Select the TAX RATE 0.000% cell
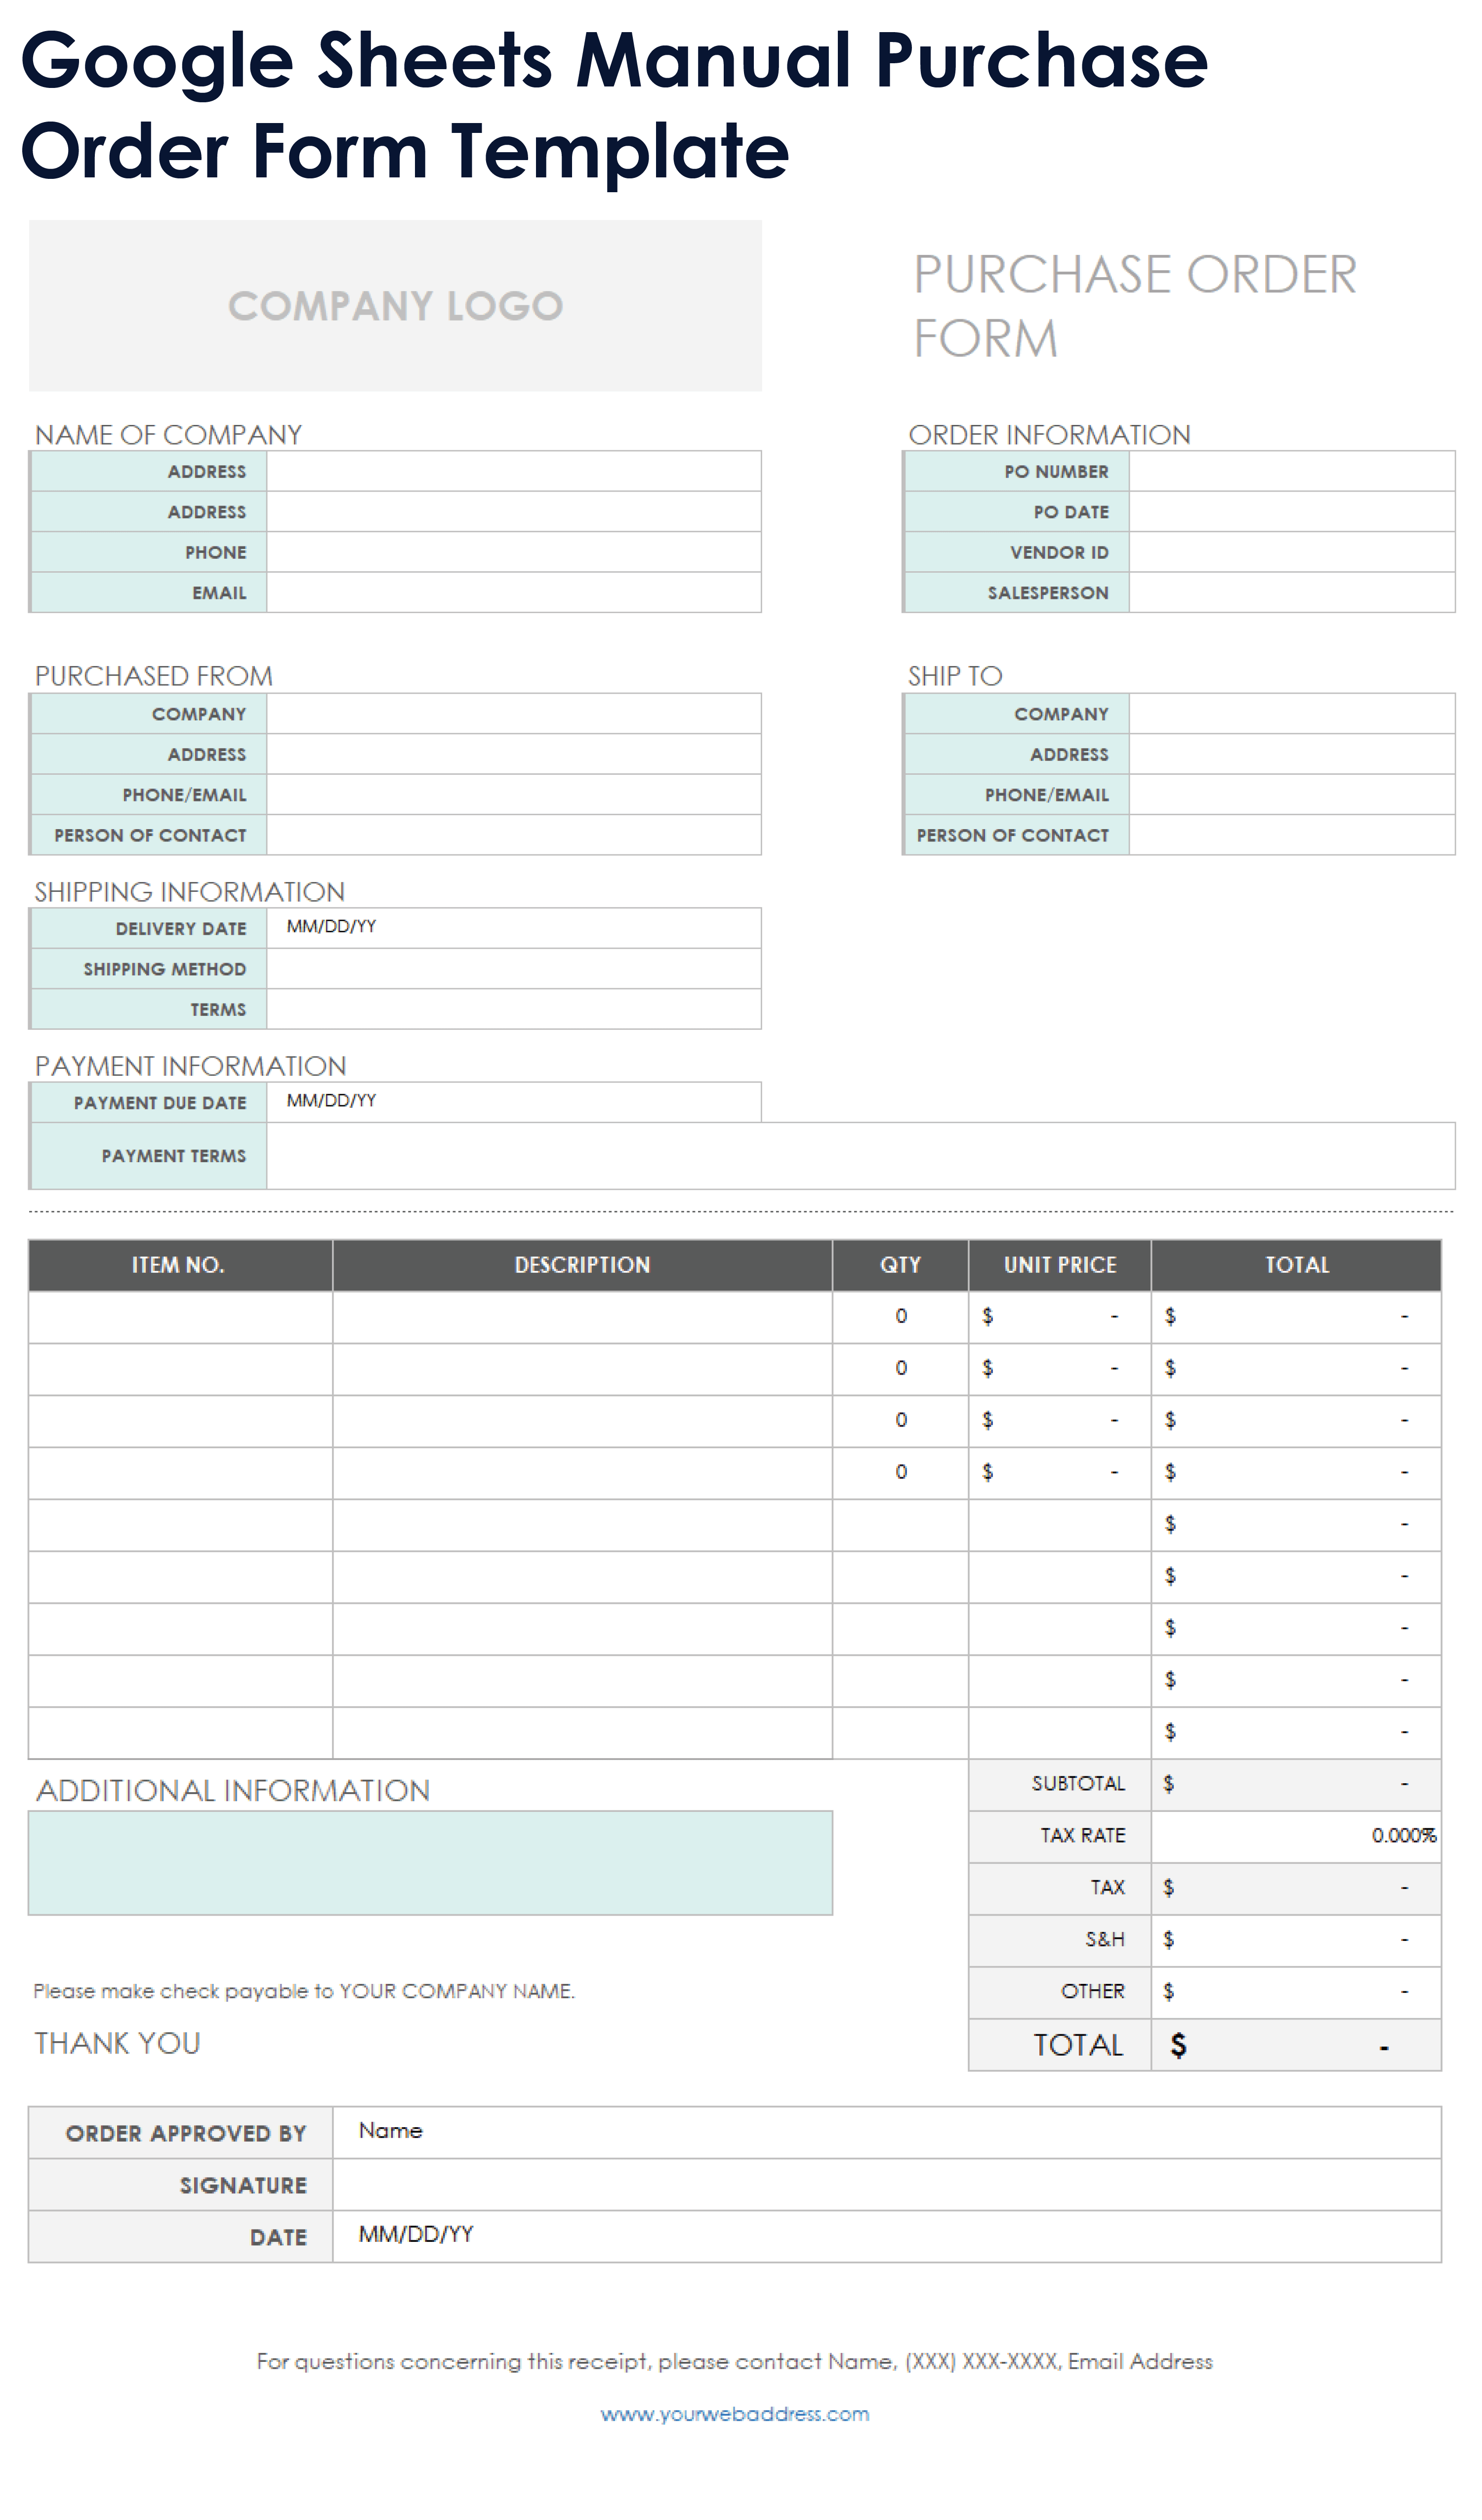The height and width of the screenshot is (2520, 1482). 1296,1836
